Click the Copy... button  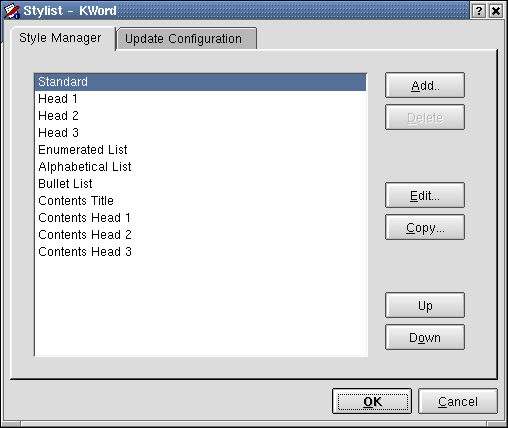point(425,227)
